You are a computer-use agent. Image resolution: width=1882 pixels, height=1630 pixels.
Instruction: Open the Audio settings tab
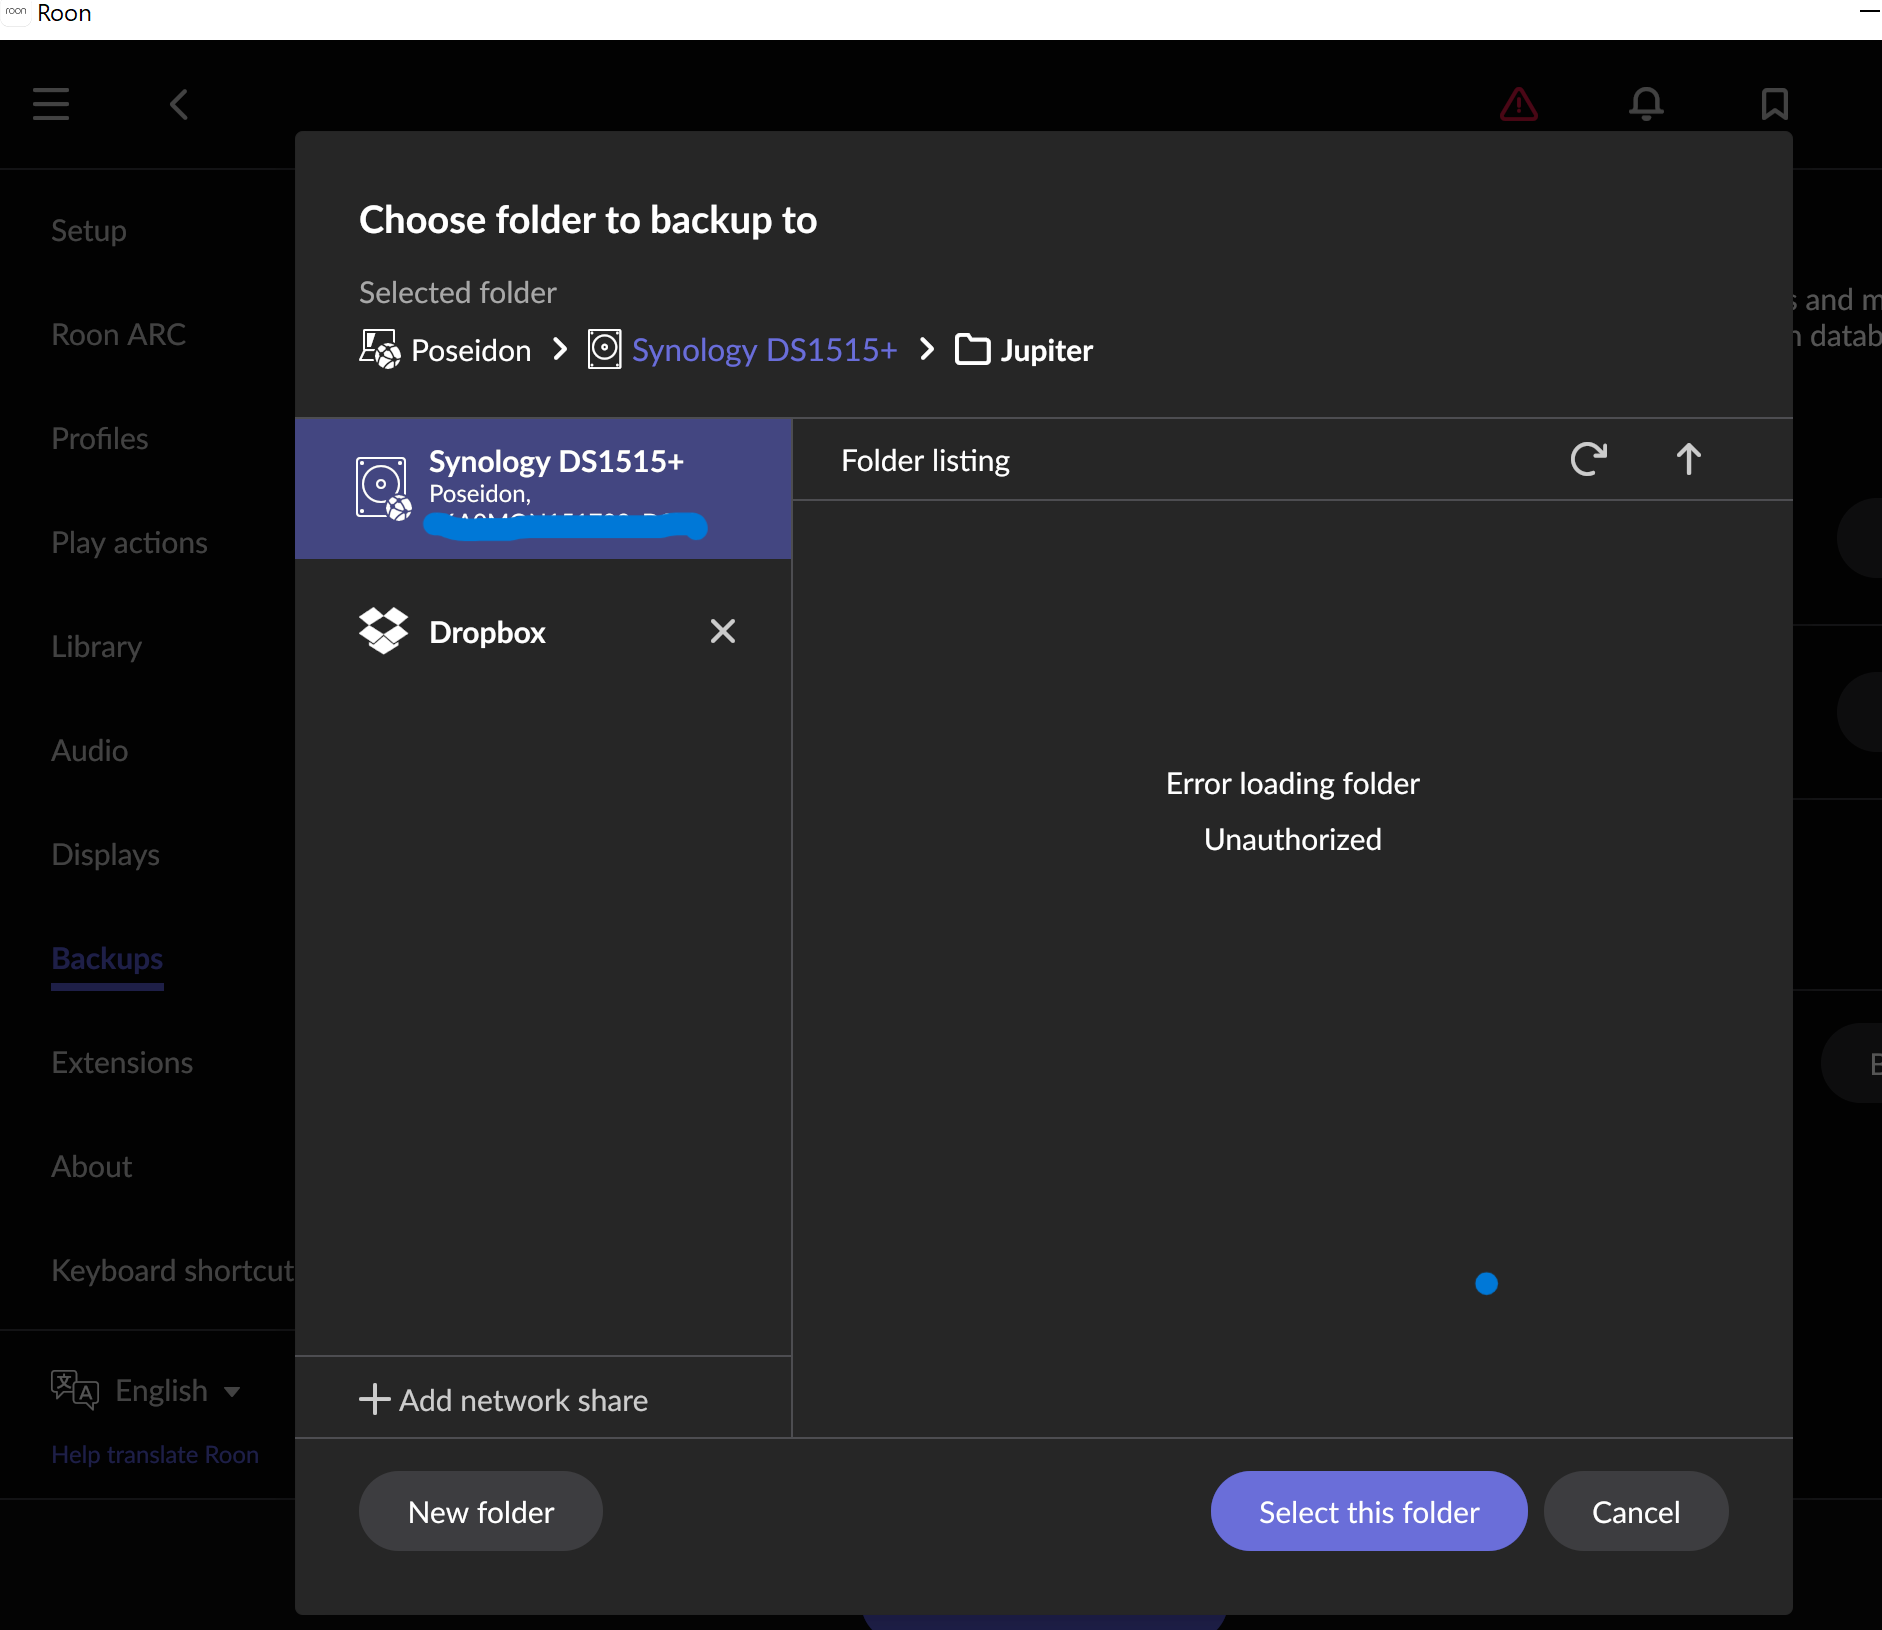coord(89,751)
